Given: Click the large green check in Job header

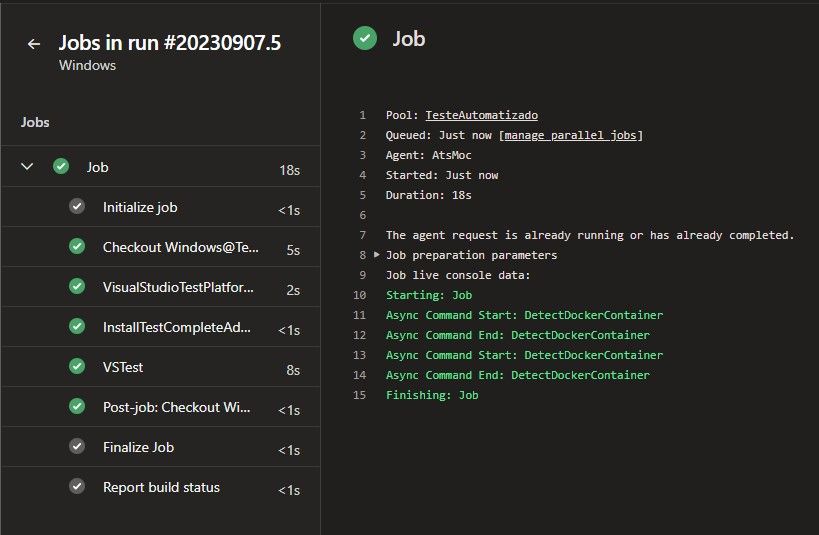Looking at the screenshot, I should [365, 39].
